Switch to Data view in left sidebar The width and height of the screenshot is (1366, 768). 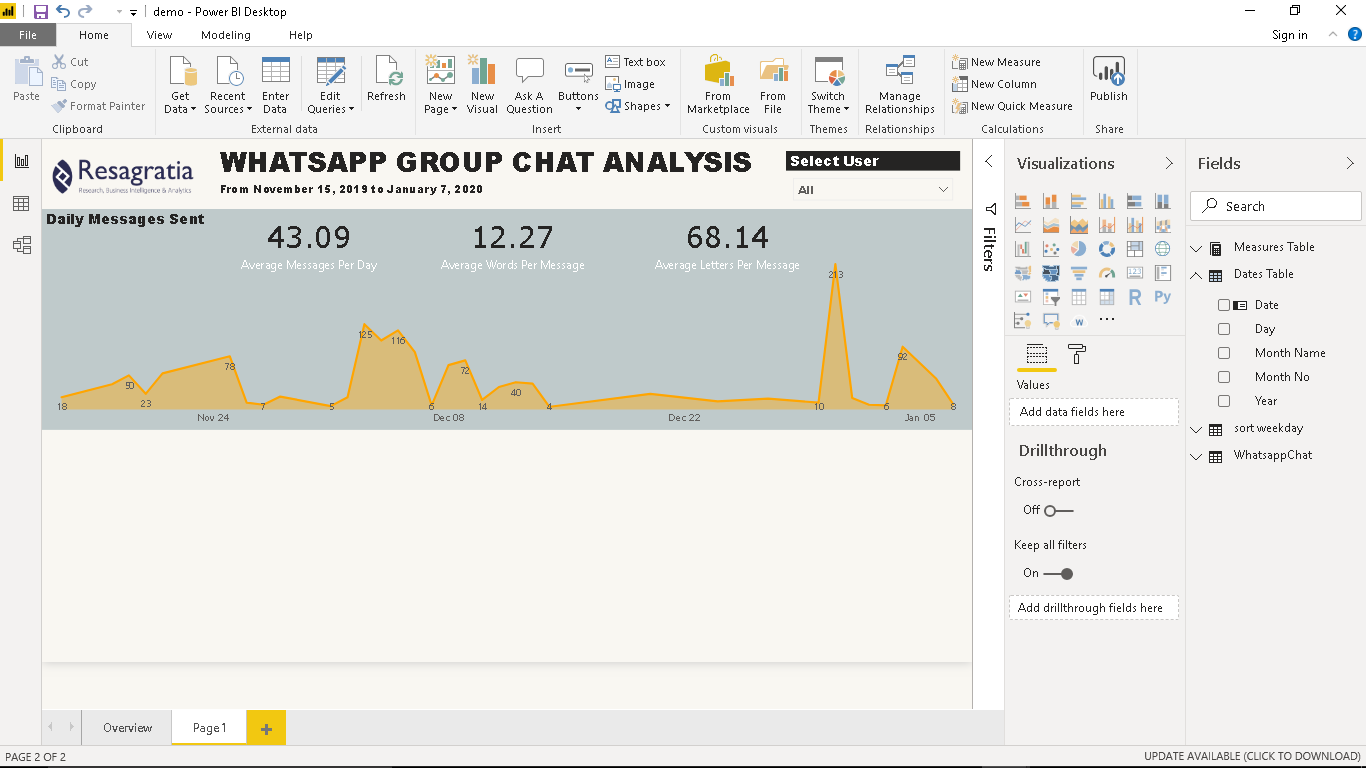tap(21, 204)
